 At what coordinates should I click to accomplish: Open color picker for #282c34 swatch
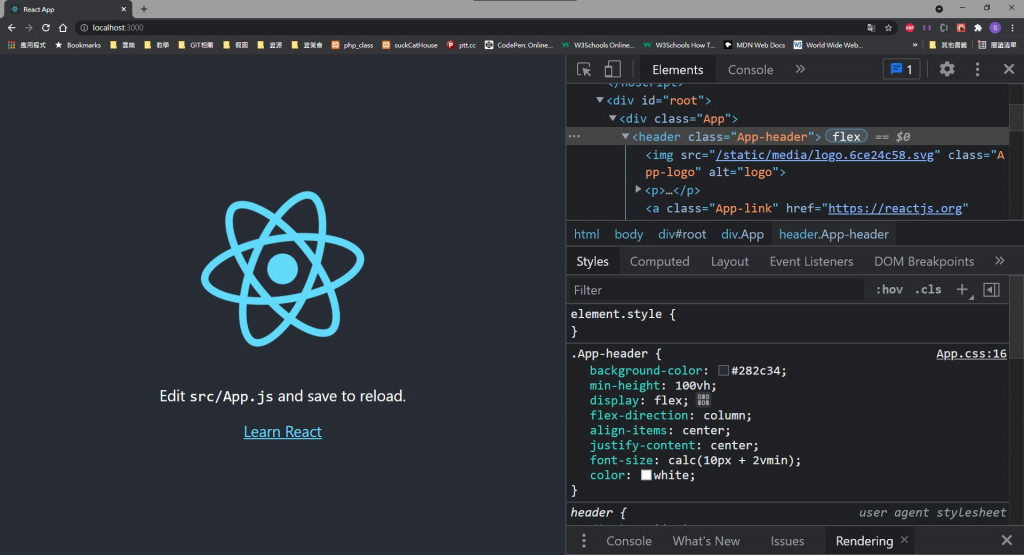coord(723,370)
